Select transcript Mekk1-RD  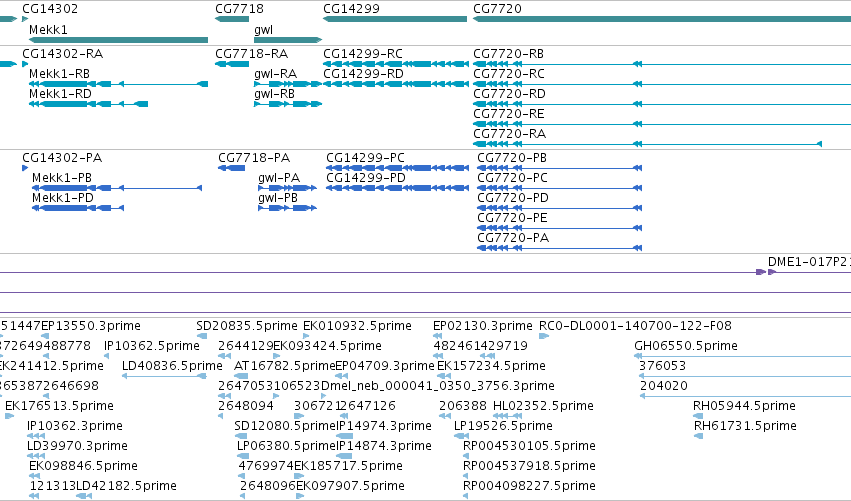[60, 94]
